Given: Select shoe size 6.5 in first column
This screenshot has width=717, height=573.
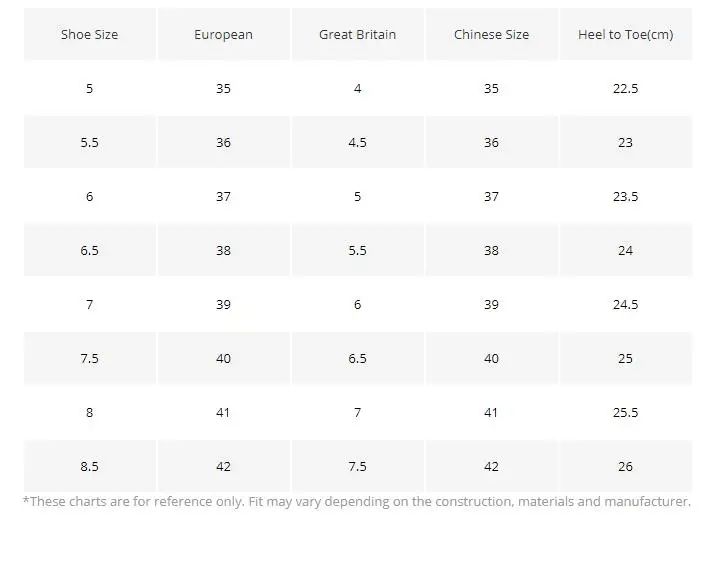Looking at the screenshot, I should click(x=89, y=251).
